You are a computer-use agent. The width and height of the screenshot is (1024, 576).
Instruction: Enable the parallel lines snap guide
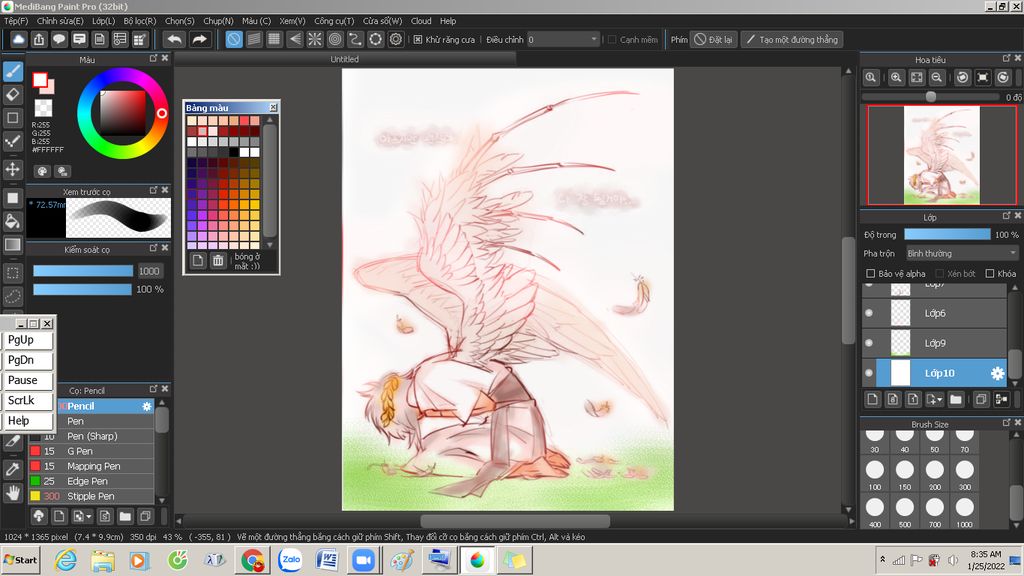(x=254, y=39)
